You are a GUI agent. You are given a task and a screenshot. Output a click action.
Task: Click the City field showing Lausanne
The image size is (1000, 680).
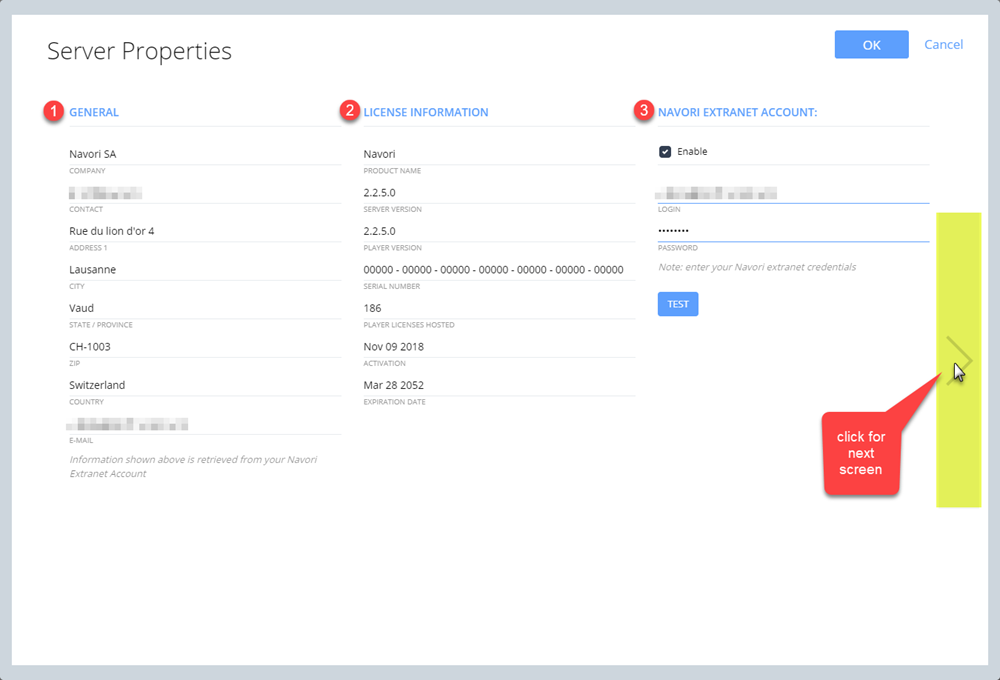coord(204,270)
